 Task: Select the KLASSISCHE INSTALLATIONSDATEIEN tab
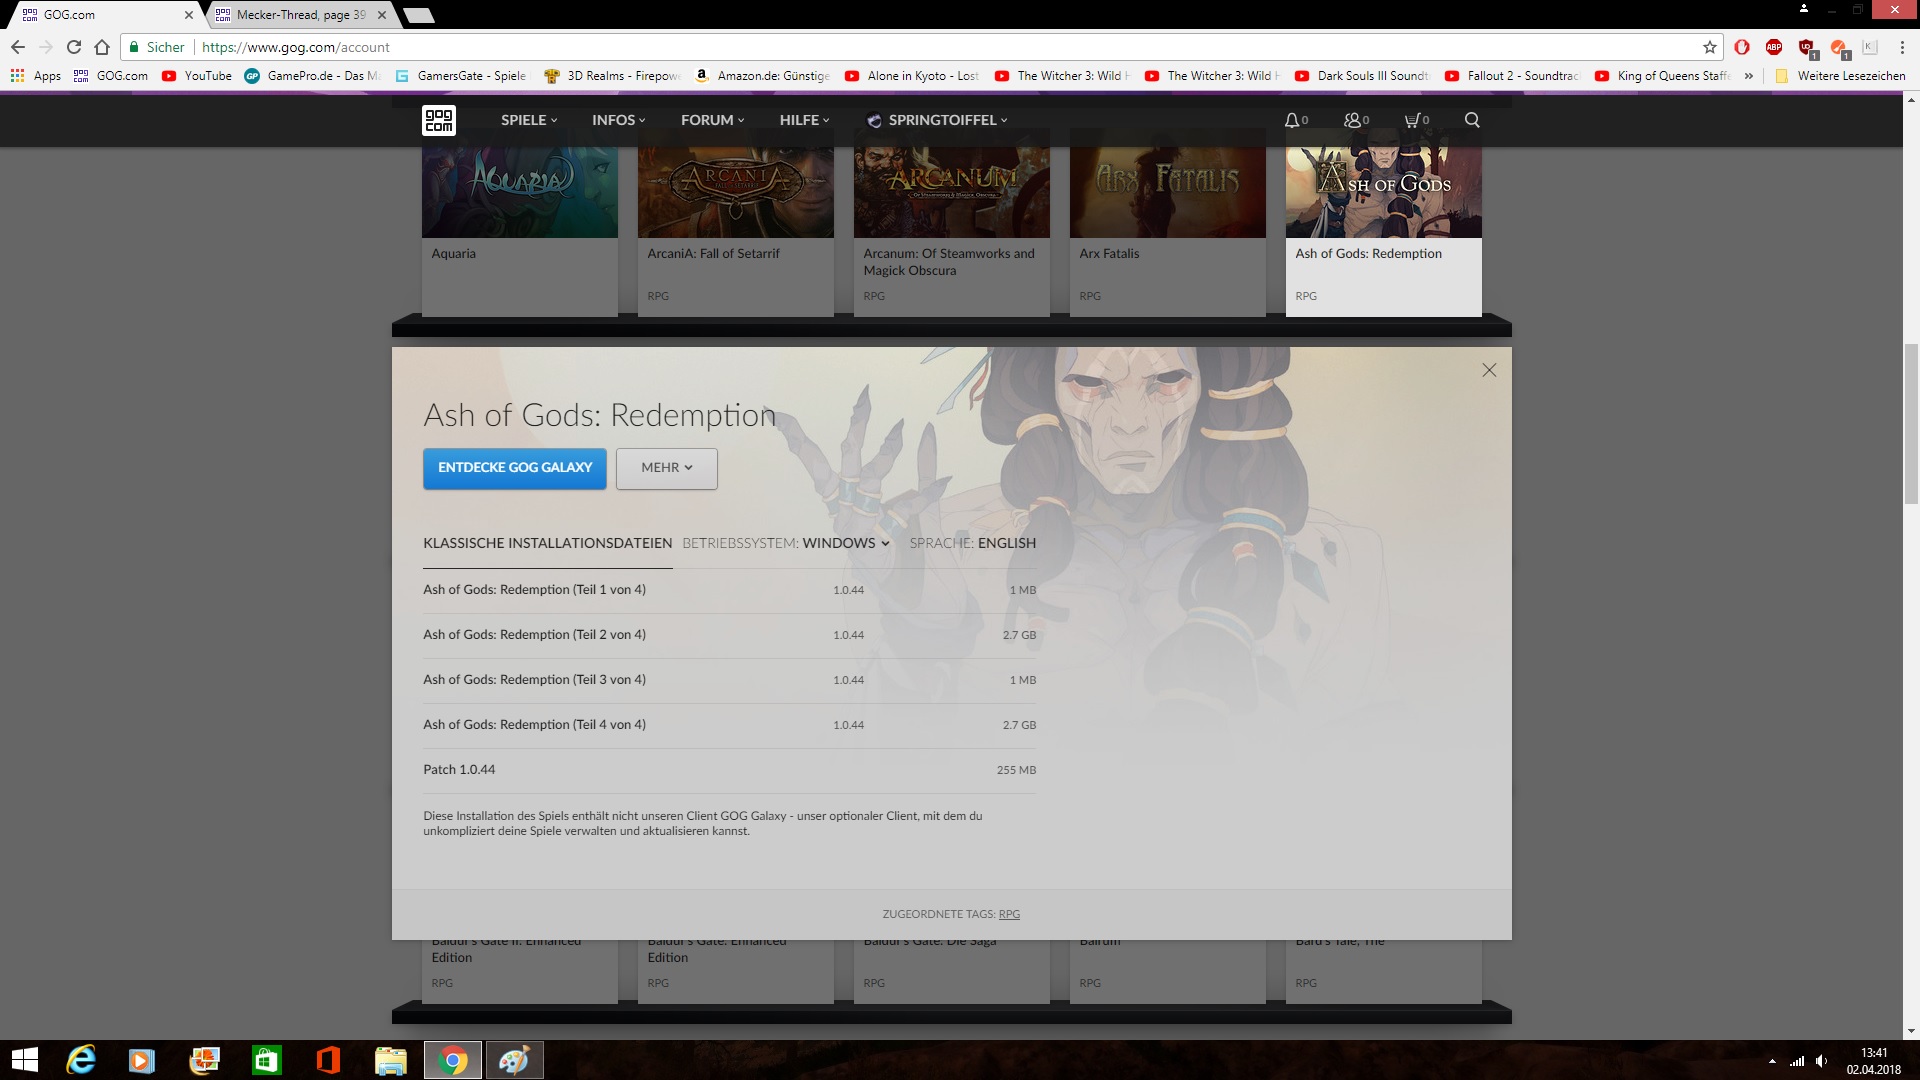tap(547, 543)
